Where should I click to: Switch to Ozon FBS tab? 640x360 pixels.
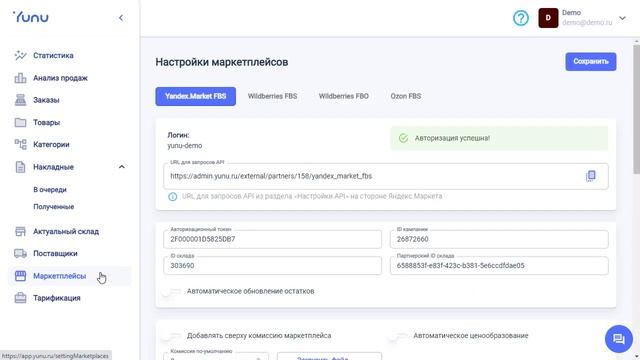pos(406,96)
